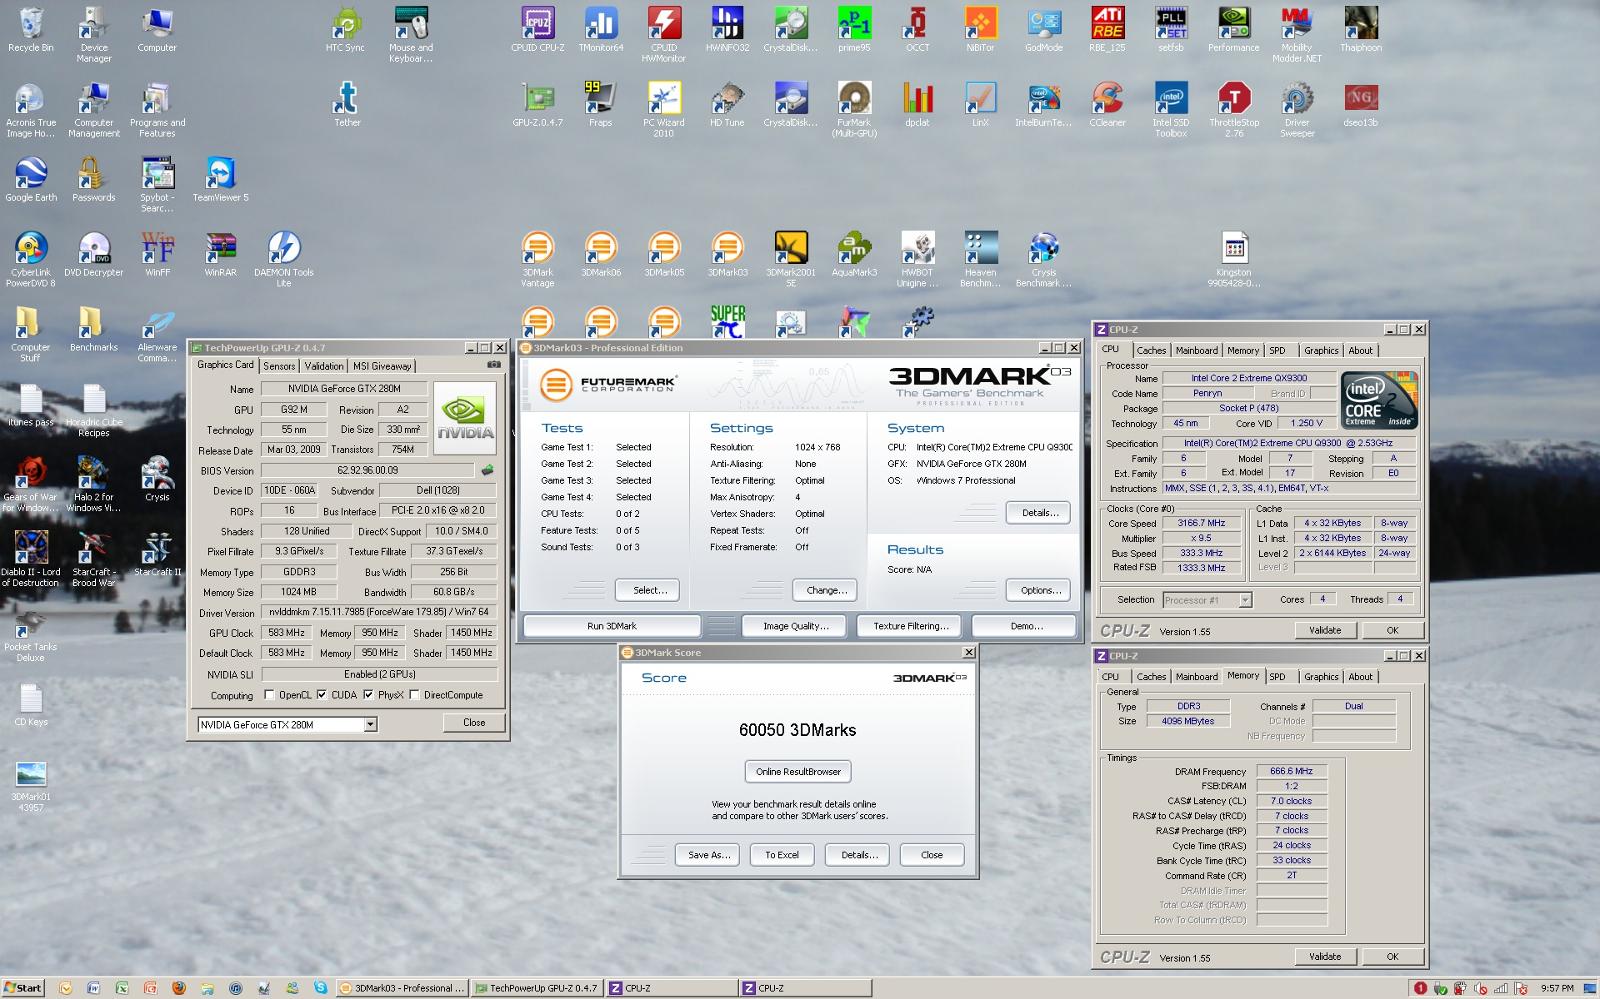Click the 9:57 PM clock in the taskbar
1600x999 pixels.
pos(1557,988)
